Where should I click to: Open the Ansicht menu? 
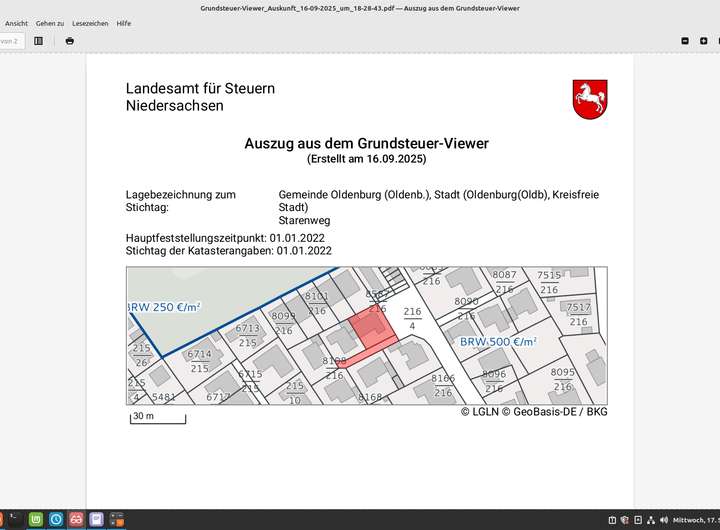(16, 23)
